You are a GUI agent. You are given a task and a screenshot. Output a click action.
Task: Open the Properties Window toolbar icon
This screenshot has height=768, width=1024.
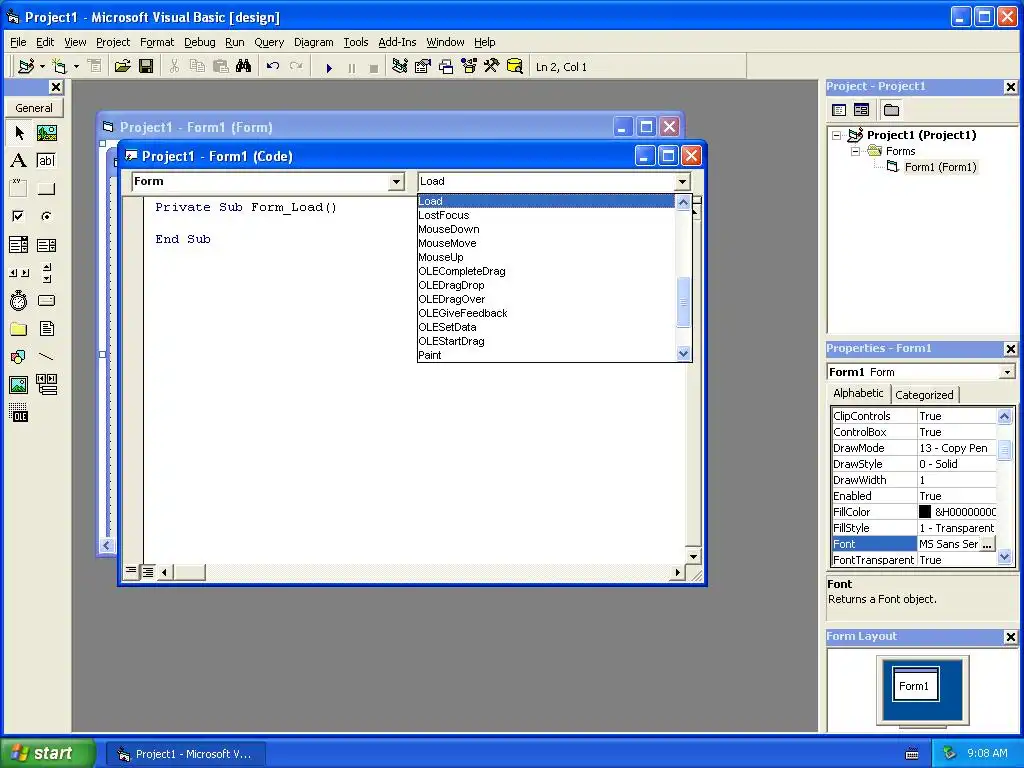[x=423, y=67]
